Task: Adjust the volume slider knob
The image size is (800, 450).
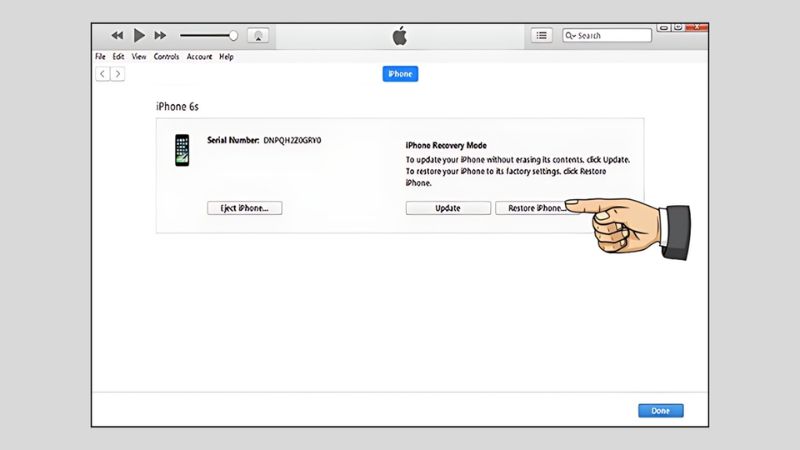Action: (x=233, y=36)
